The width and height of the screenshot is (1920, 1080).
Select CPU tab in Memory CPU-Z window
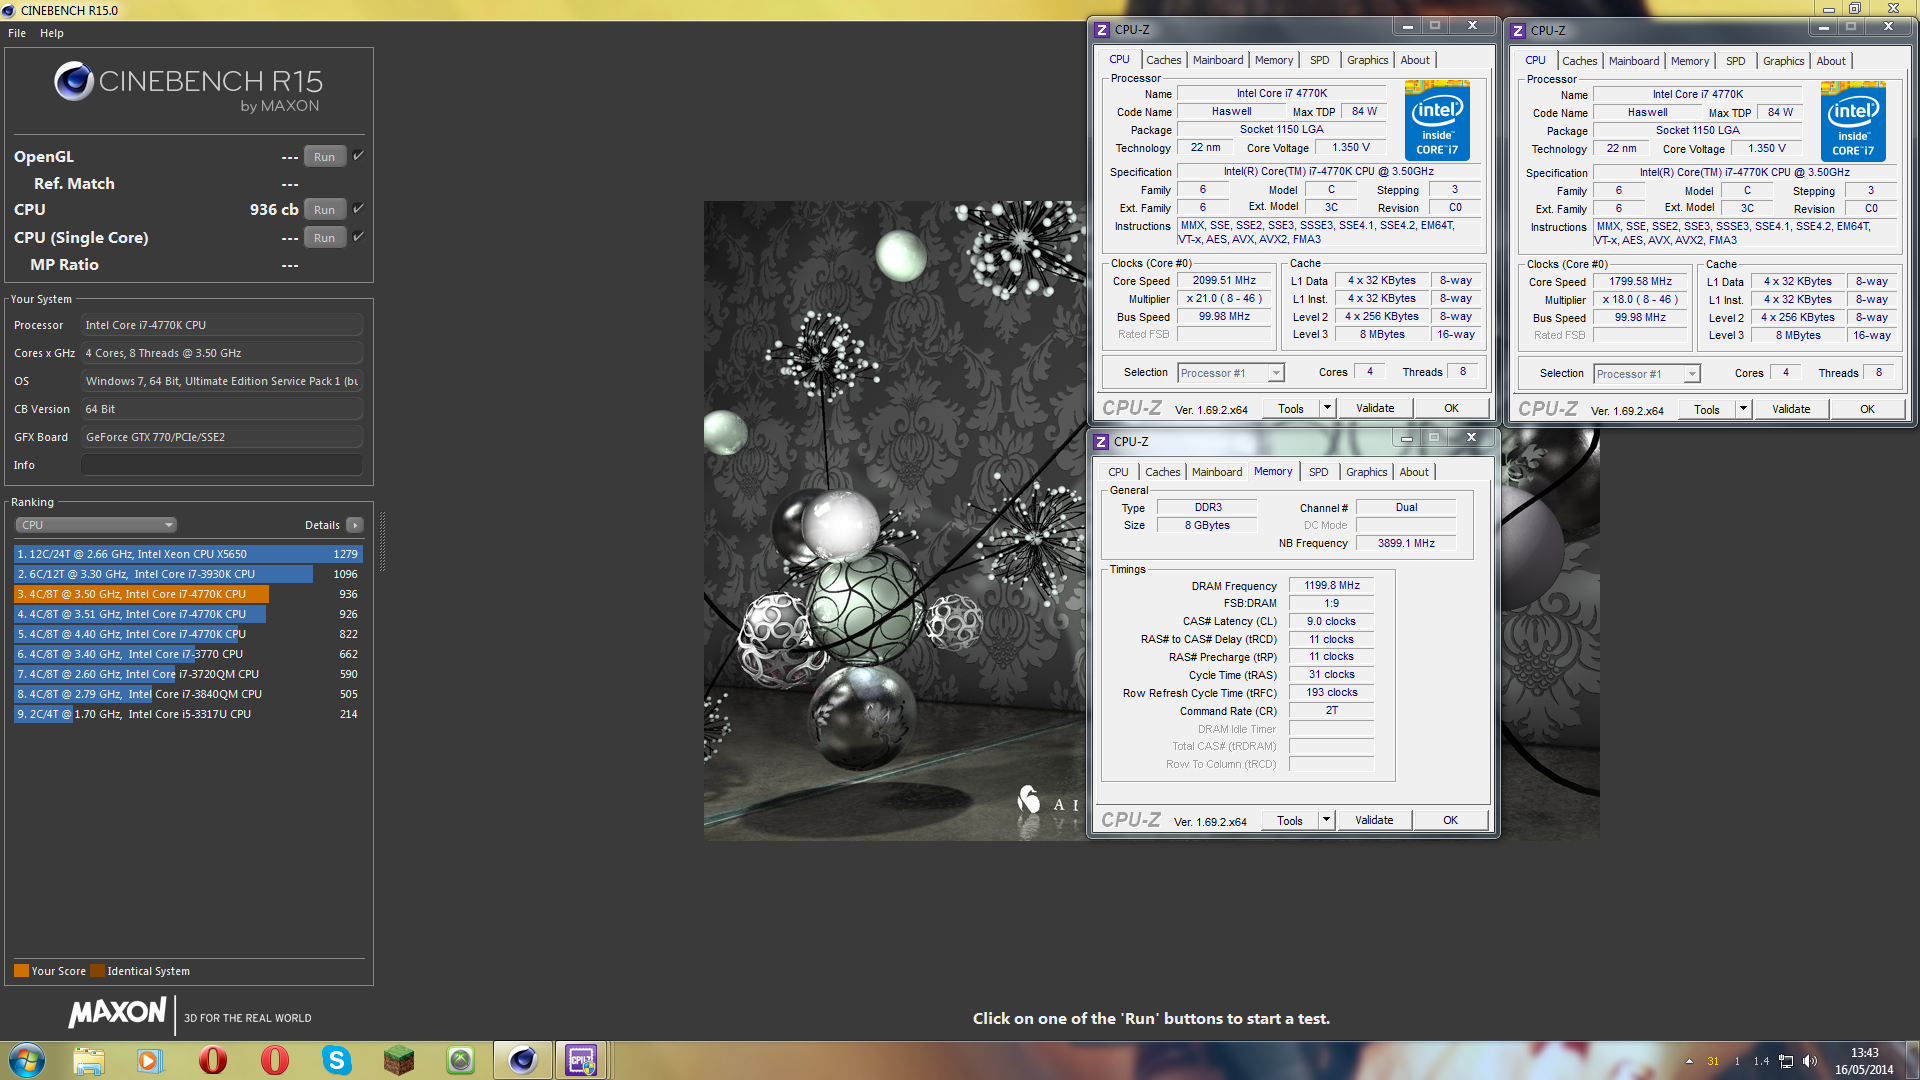click(1118, 472)
